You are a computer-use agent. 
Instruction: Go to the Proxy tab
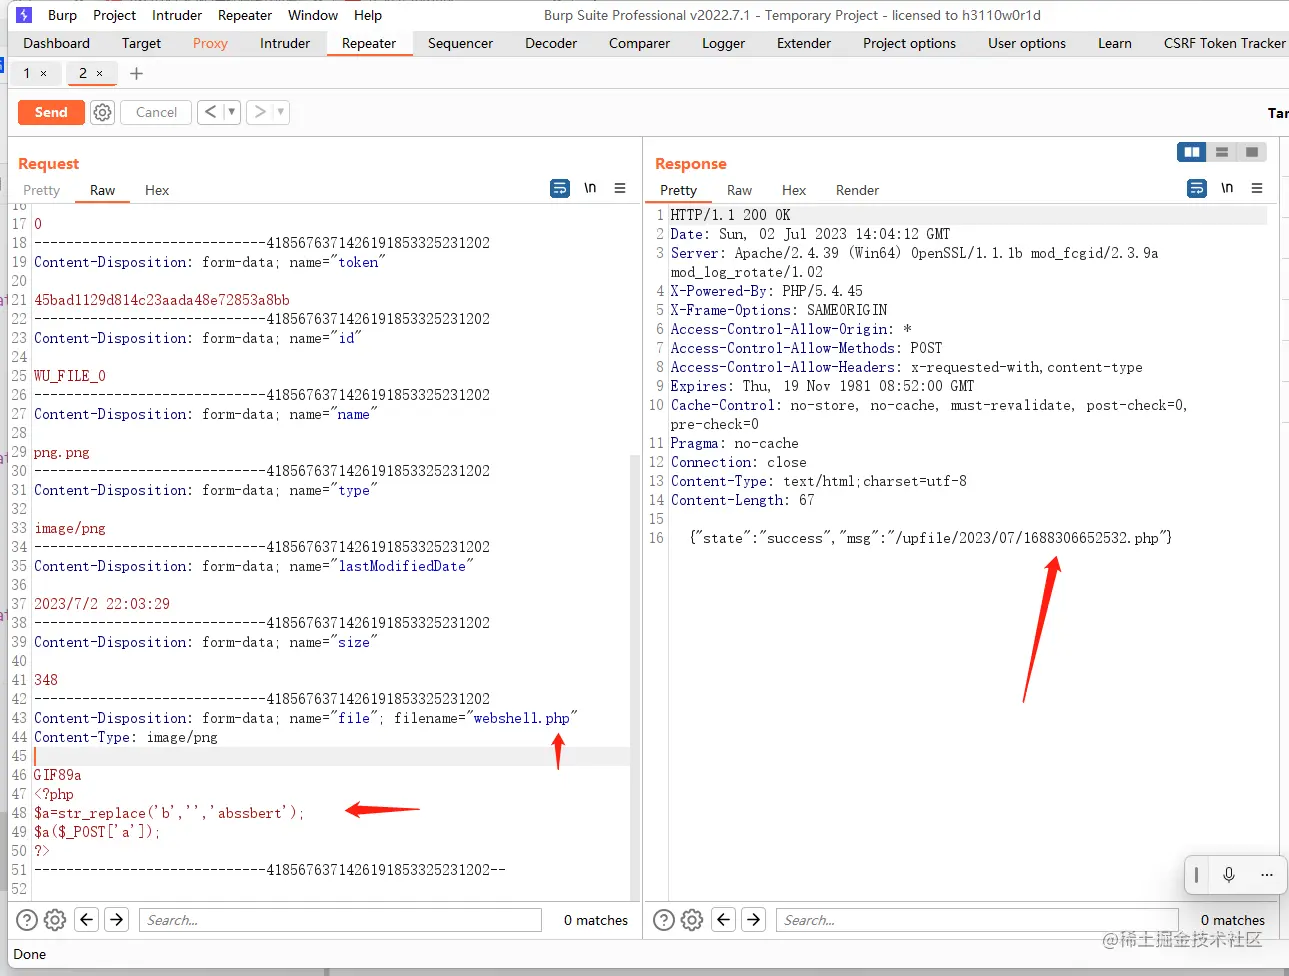click(x=210, y=43)
